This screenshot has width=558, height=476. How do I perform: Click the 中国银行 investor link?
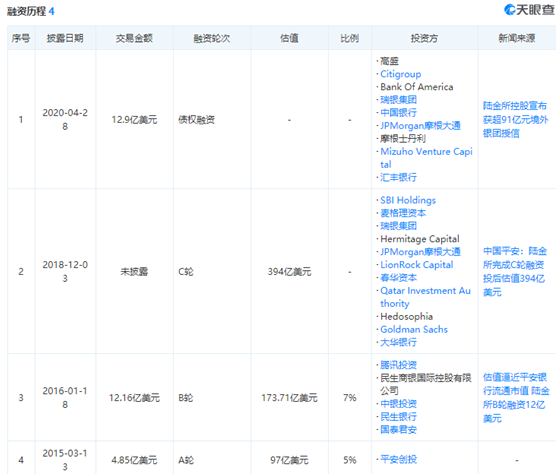pyautogui.click(x=398, y=113)
